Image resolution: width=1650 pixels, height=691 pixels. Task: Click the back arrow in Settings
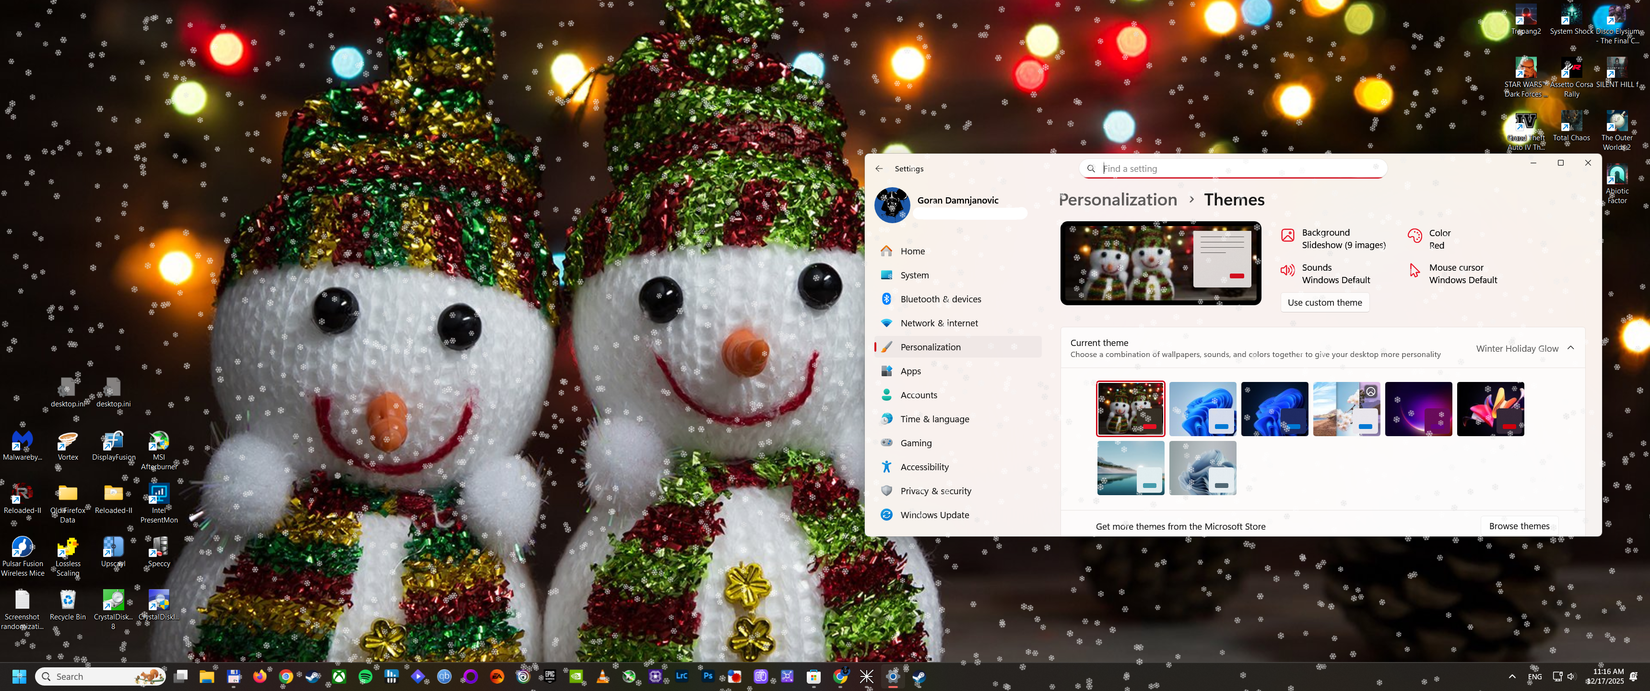tap(879, 169)
